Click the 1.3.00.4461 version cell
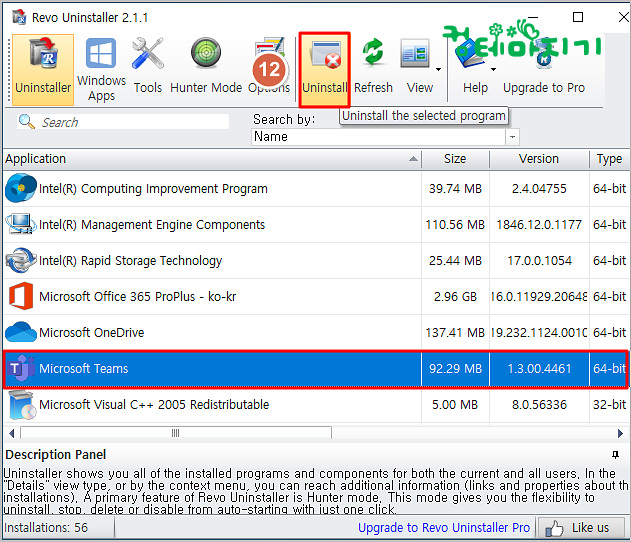 click(x=539, y=369)
